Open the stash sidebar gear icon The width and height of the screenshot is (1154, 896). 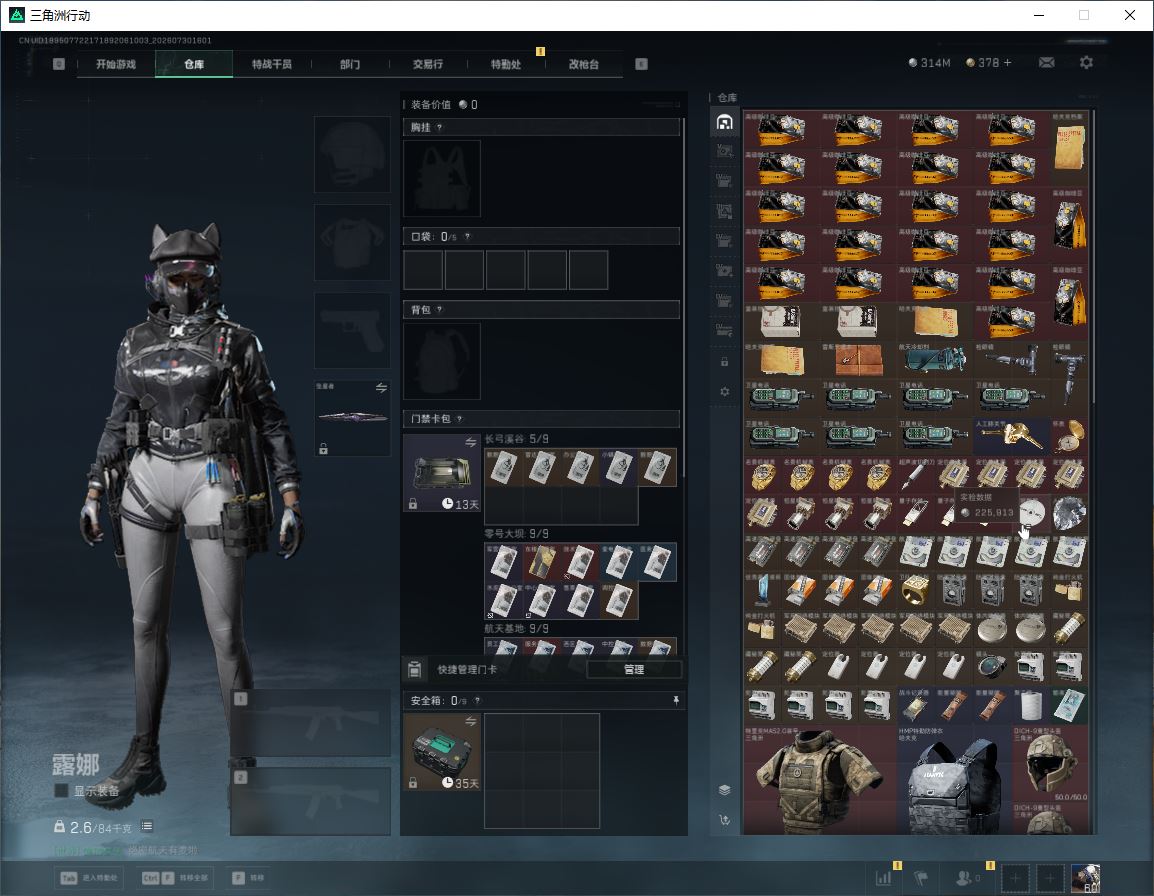724,392
